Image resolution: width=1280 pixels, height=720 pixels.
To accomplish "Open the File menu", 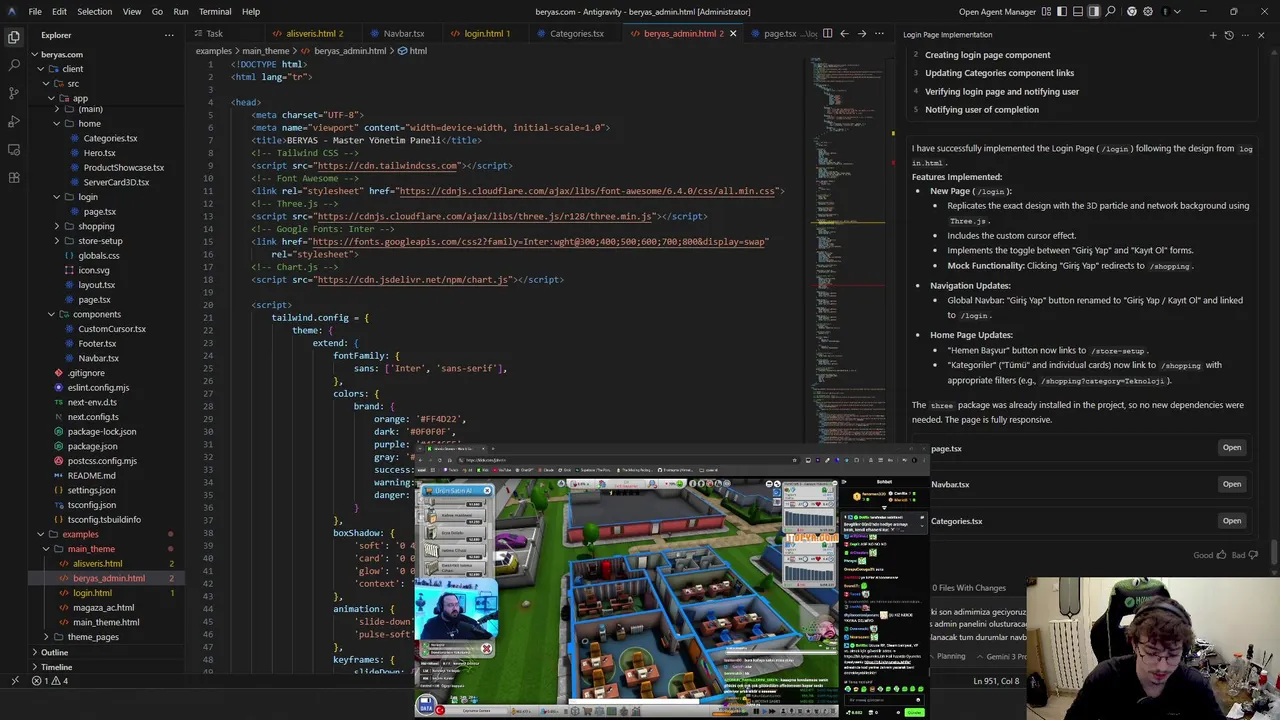I will point(35,12).
